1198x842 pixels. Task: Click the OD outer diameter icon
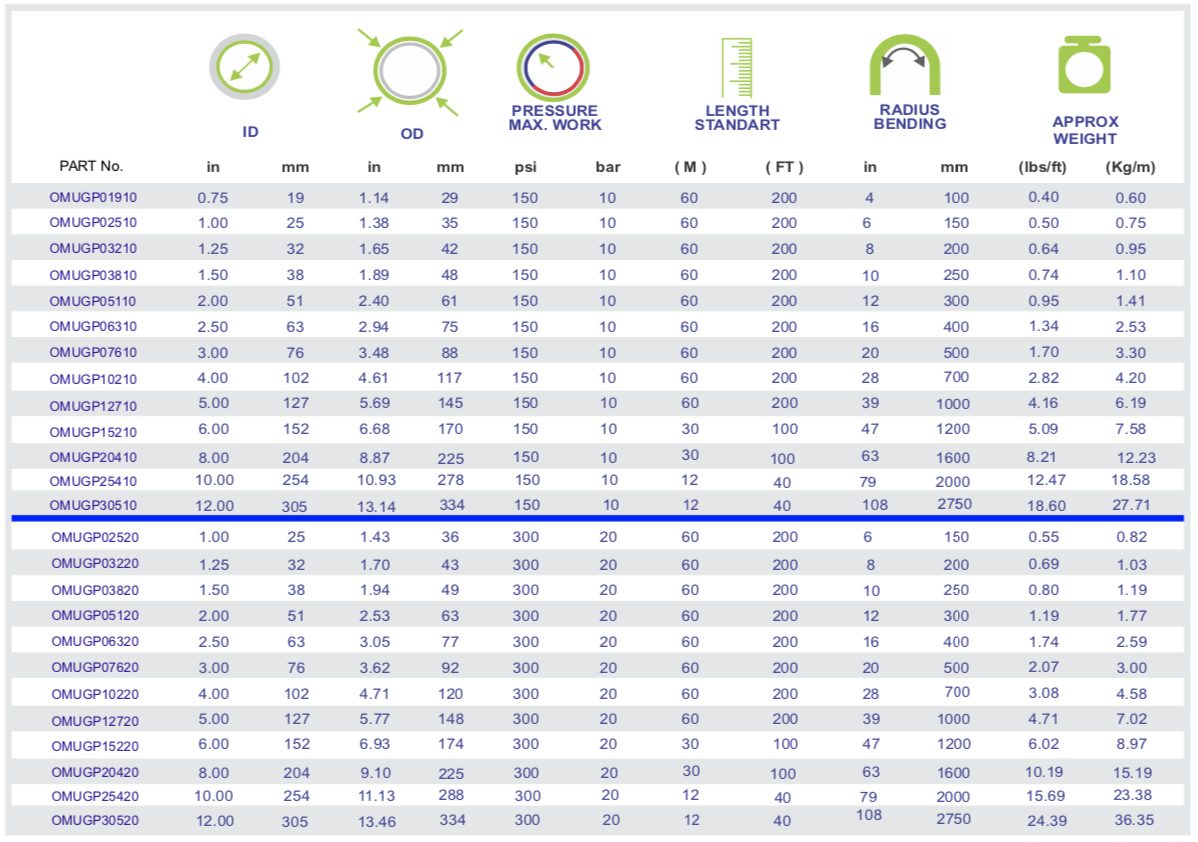tap(409, 70)
